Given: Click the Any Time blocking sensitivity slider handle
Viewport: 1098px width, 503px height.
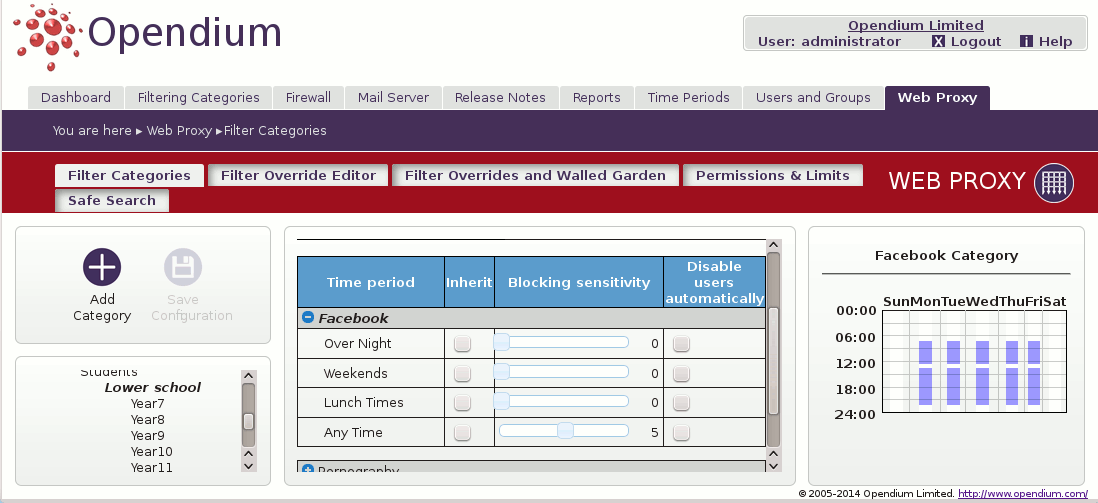Looking at the screenshot, I should pyautogui.click(x=565, y=430).
